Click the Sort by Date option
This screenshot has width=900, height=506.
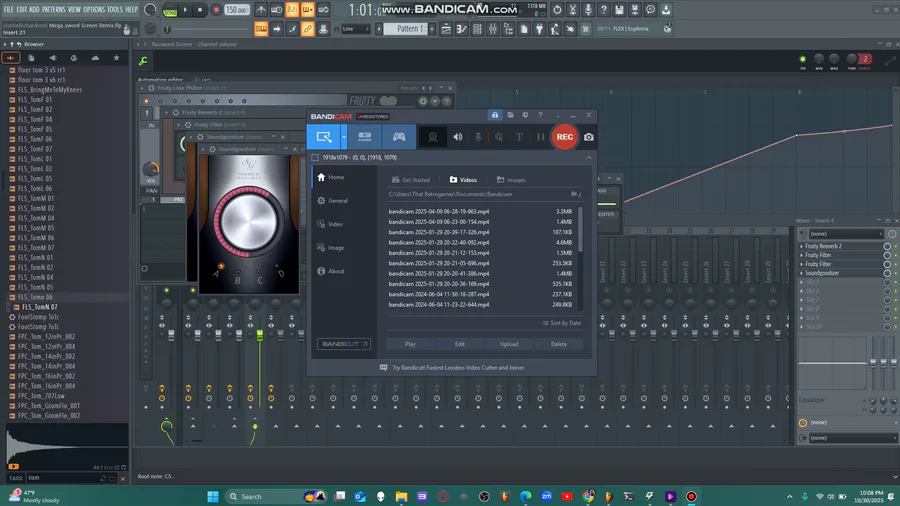(x=562, y=323)
